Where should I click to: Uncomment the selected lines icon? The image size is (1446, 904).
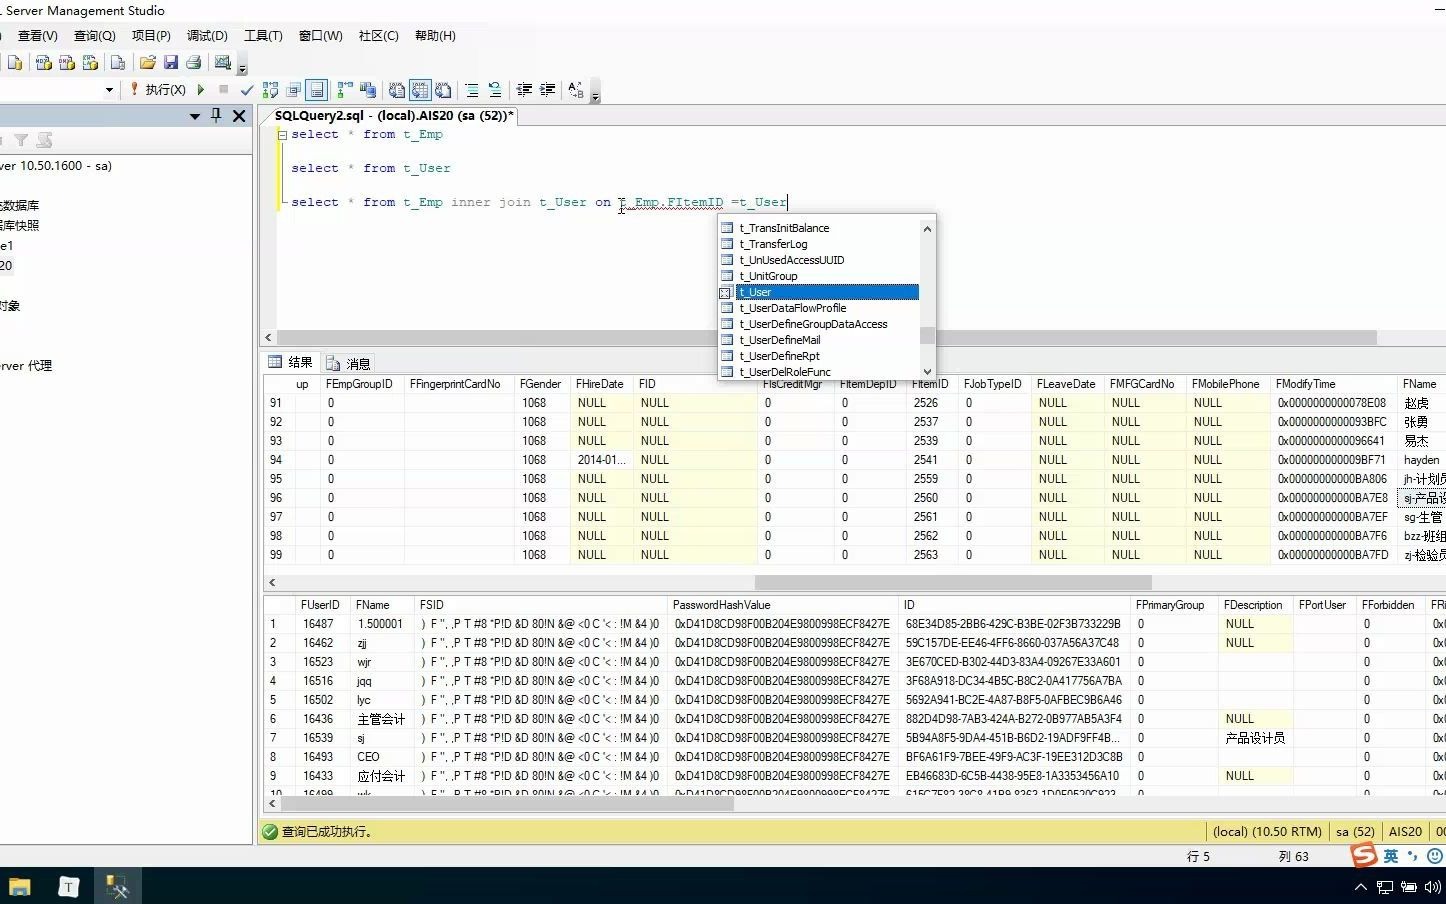(x=495, y=90)
